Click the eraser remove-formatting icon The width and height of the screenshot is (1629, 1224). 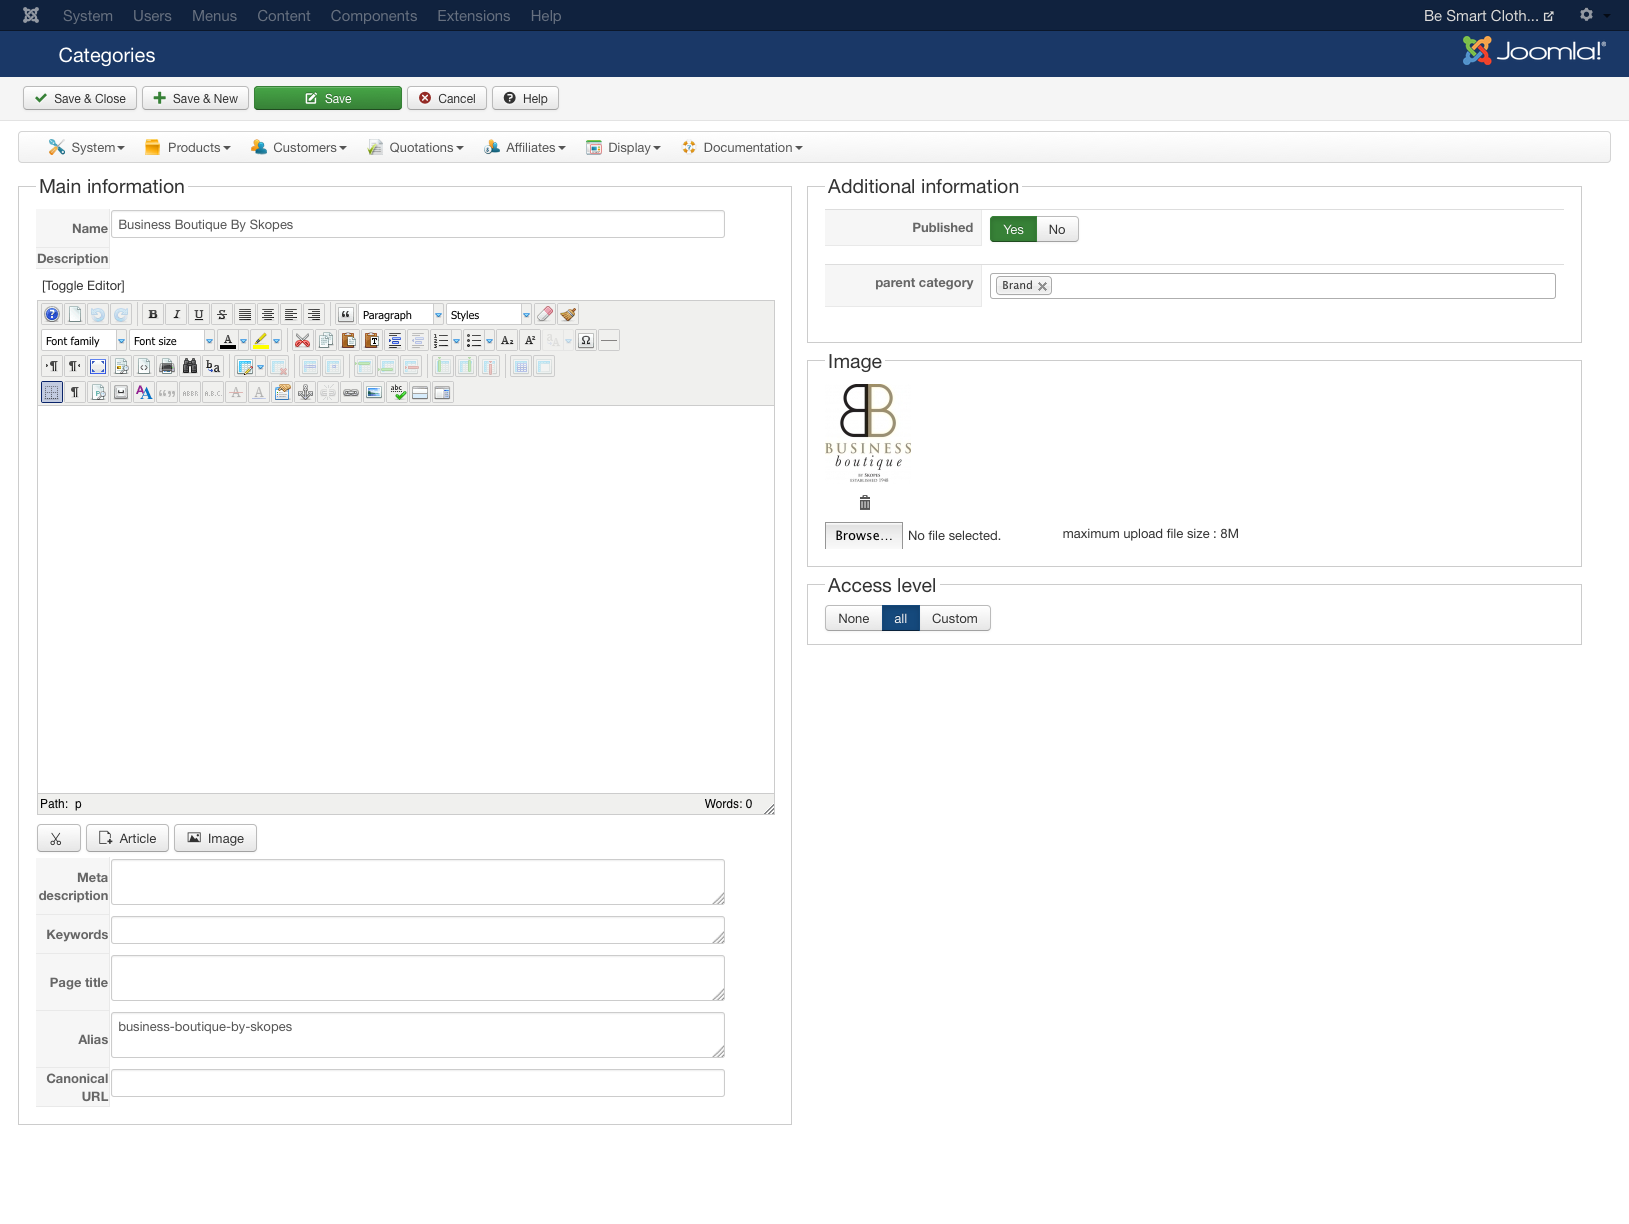[545, 315]
